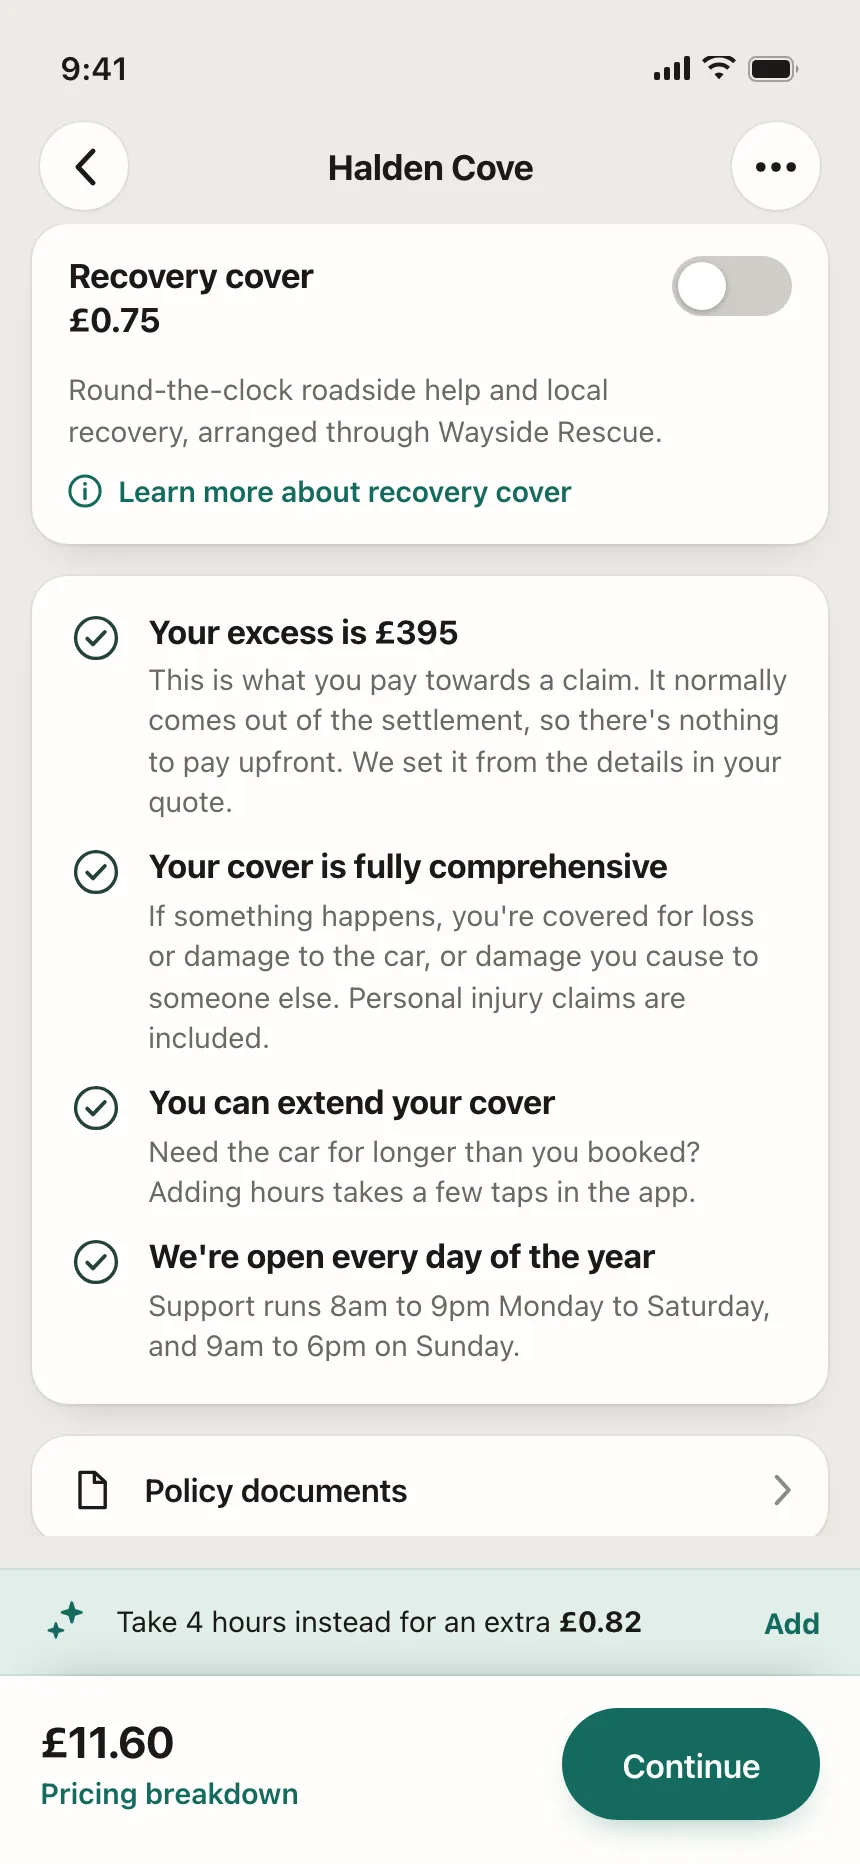This screenshot has width=860, height=1864.
Task: Open Learn more about recovery cover
Action: (345, 492)
